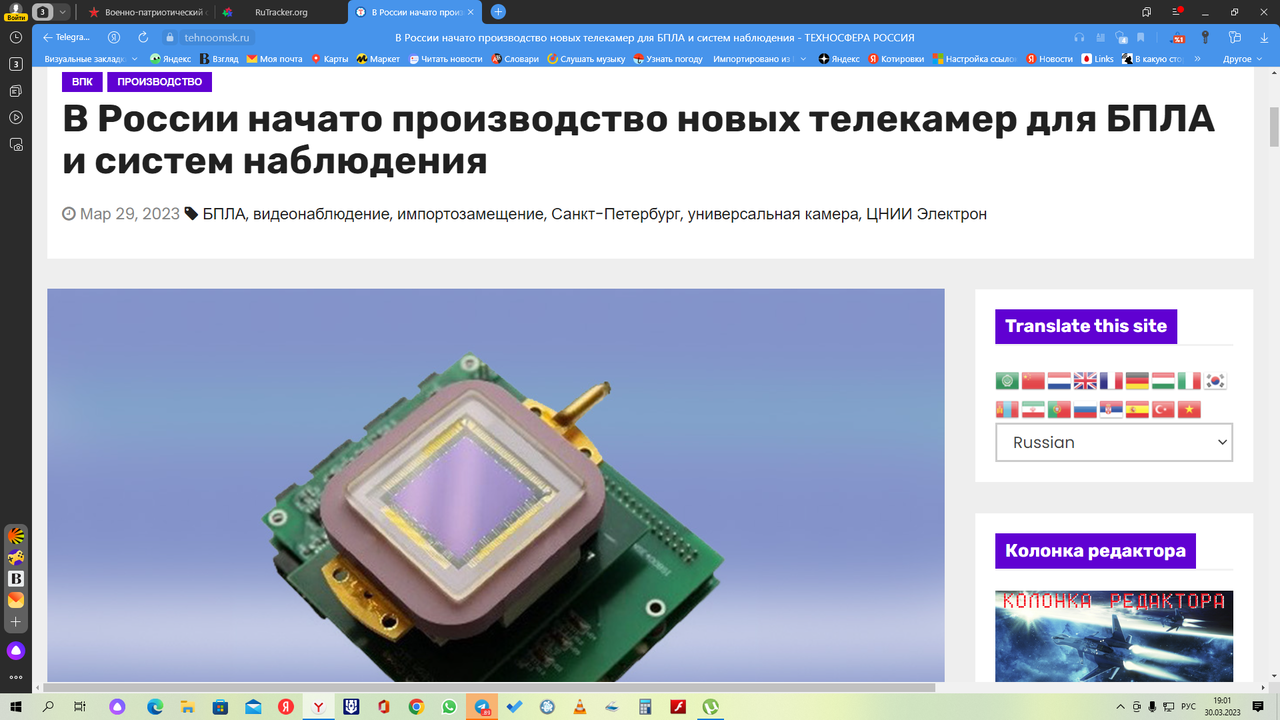Click the VLC media player taskbar icon
Viewport: 1280px width, 720px height.
580,707
